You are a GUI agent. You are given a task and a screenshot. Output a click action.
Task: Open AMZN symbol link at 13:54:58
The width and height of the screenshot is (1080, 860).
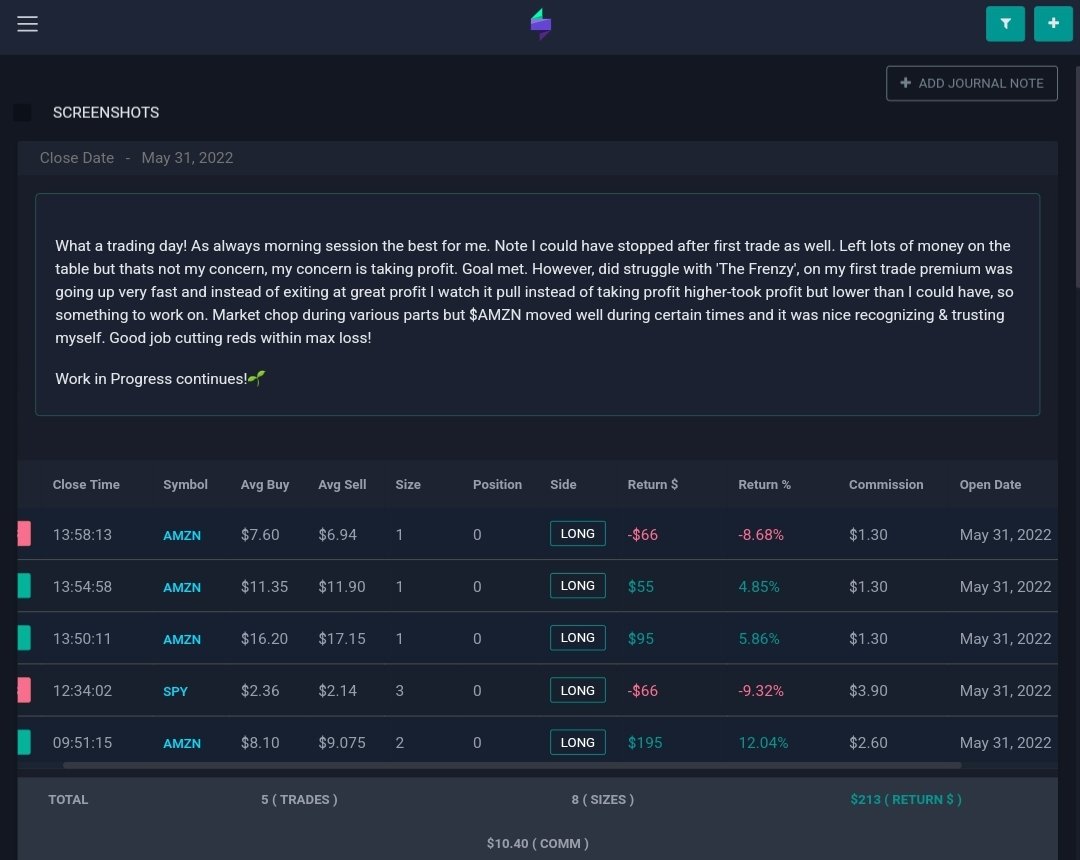tap(182, 588)
